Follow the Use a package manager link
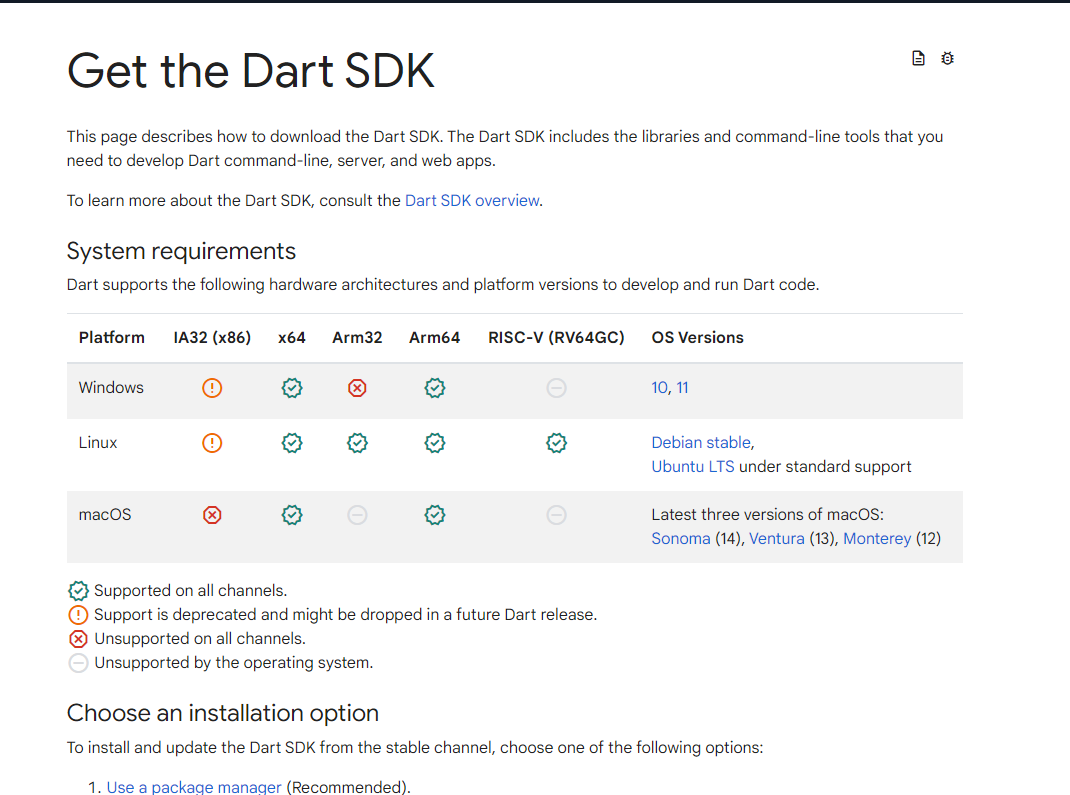This screenshot has height=795, width=1070. point(194,787)
